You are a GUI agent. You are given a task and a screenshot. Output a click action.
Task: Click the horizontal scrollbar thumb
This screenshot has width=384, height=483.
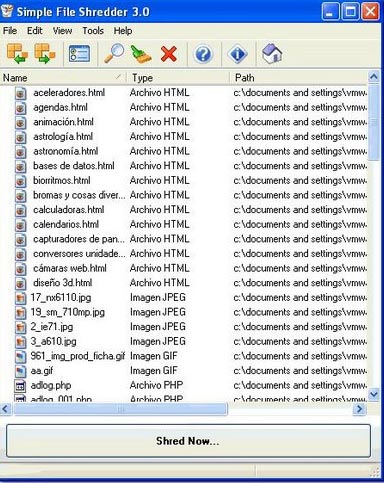coord(121,409)
